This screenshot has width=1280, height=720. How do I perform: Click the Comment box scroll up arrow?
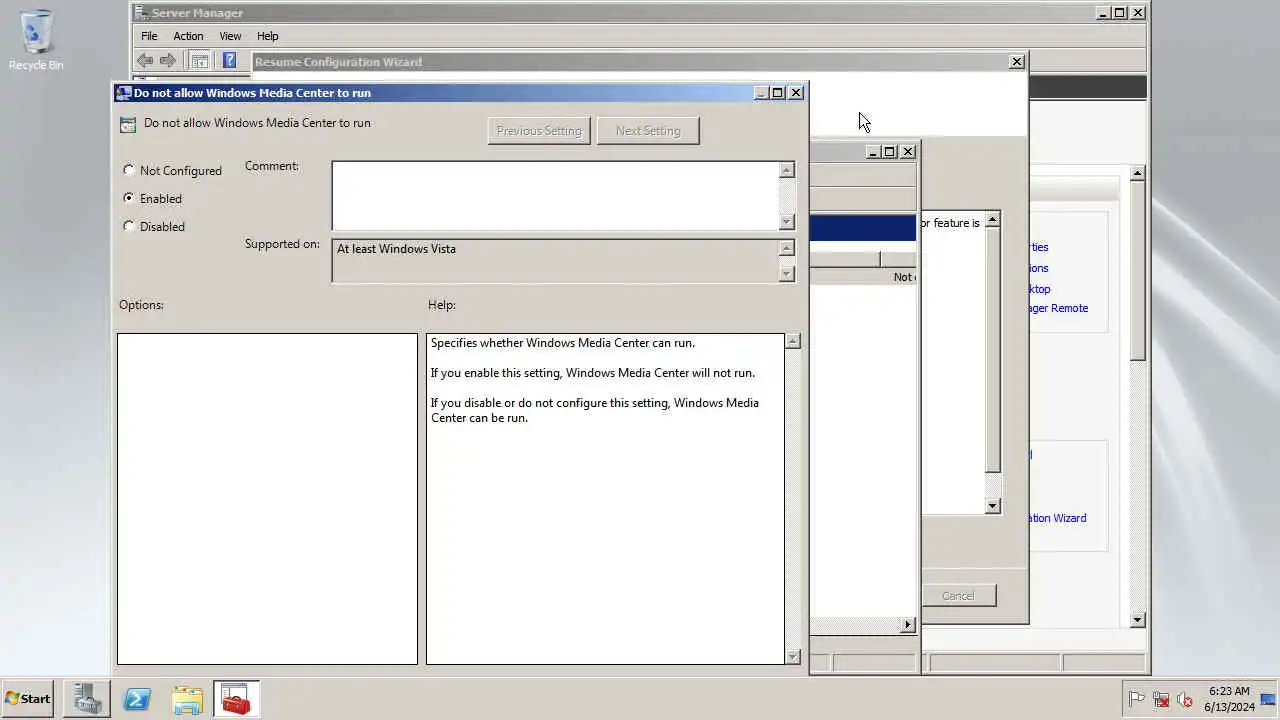pos(787,170)
